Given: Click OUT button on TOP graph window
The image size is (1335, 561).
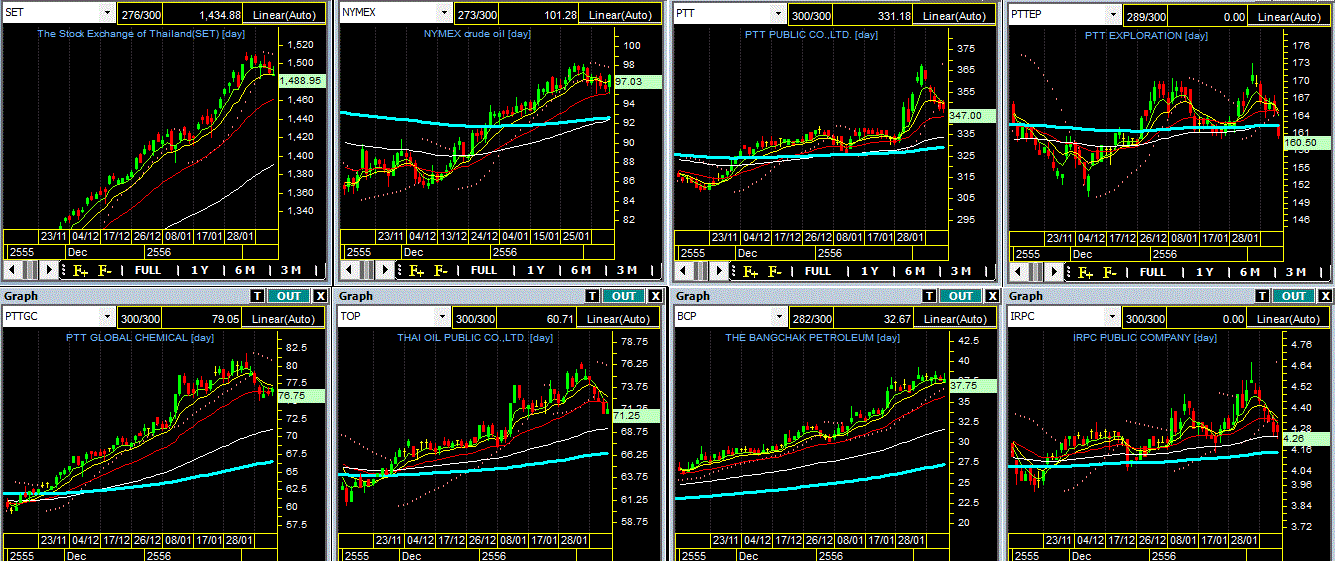Looking at the screenshot, I should coord(625,295).
